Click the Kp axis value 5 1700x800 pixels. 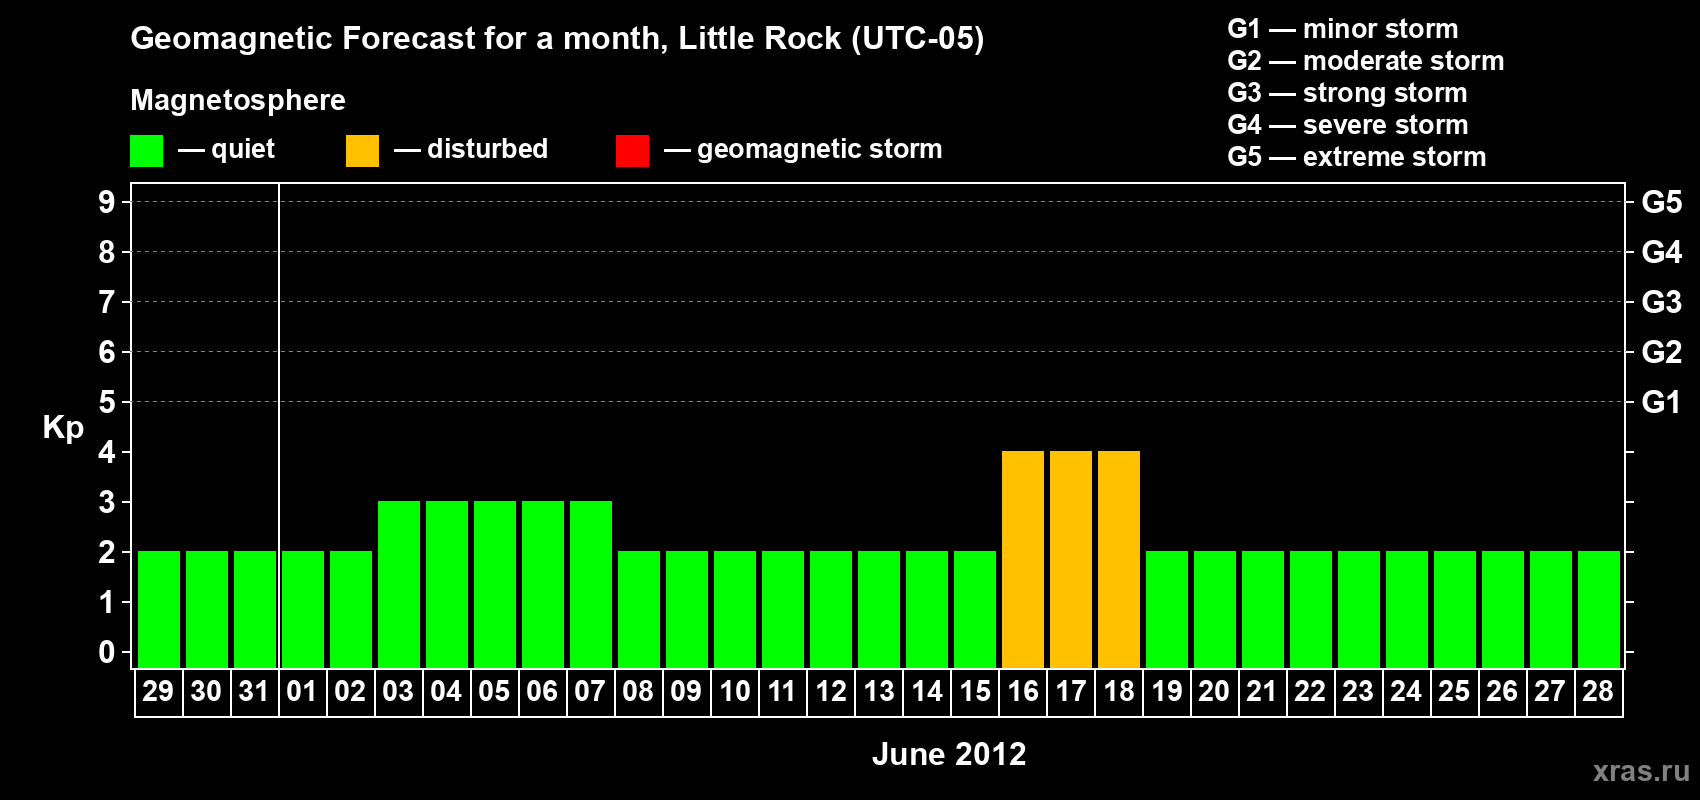click(x=107, y=402)
